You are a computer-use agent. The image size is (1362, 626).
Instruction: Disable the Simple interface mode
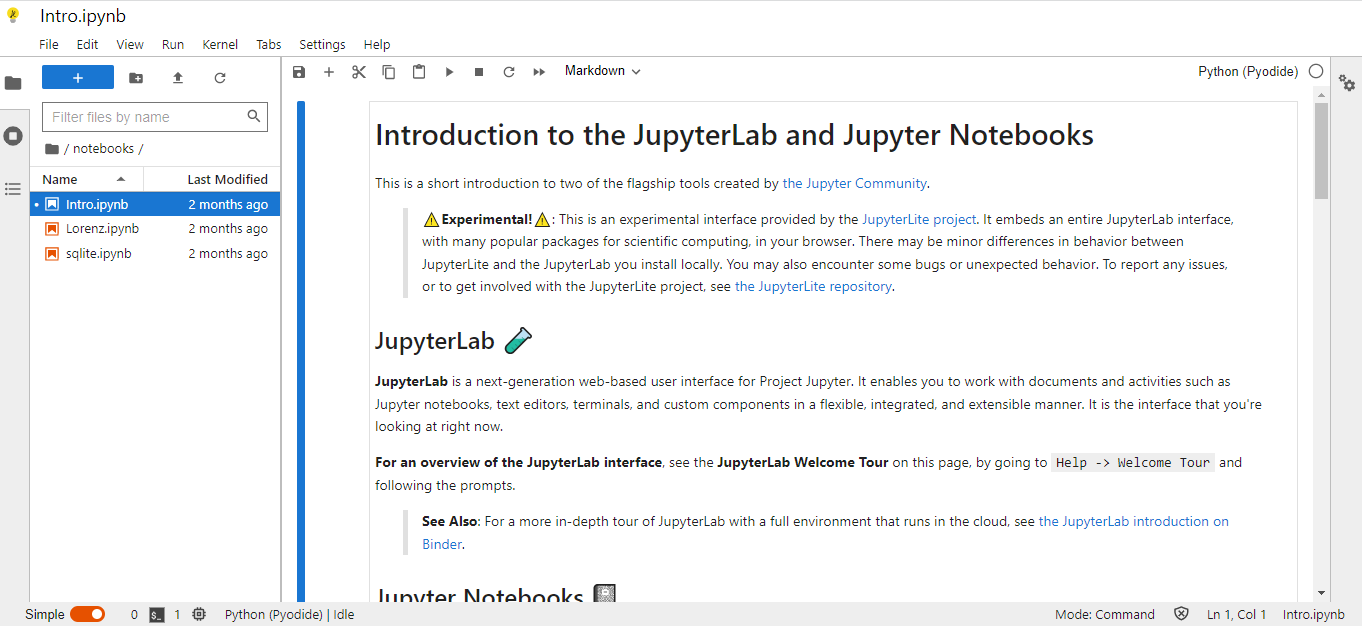88,613
